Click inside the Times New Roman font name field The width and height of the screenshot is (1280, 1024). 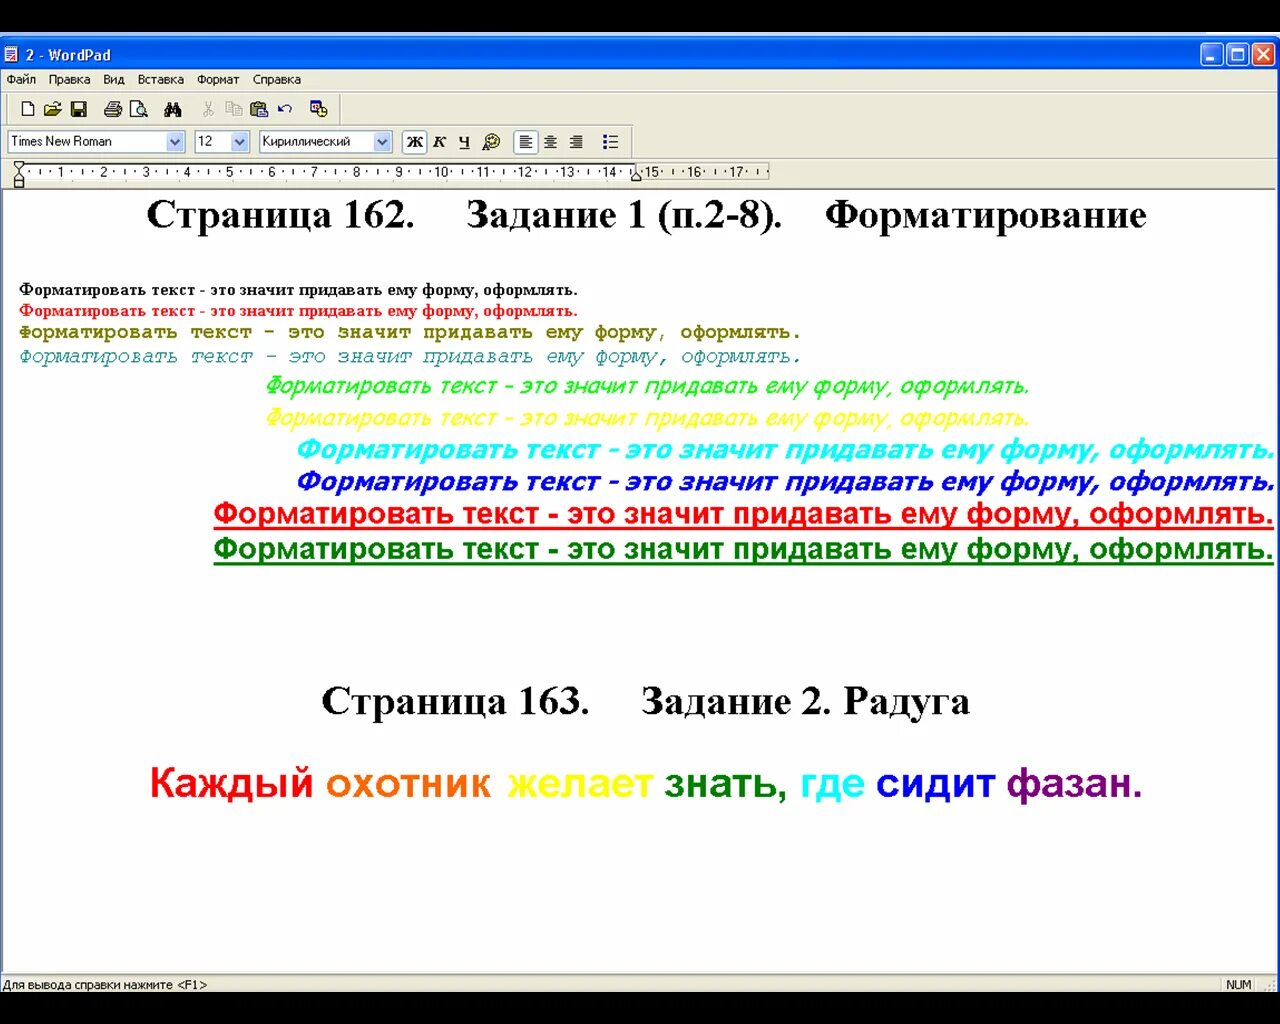pos(87,142)
